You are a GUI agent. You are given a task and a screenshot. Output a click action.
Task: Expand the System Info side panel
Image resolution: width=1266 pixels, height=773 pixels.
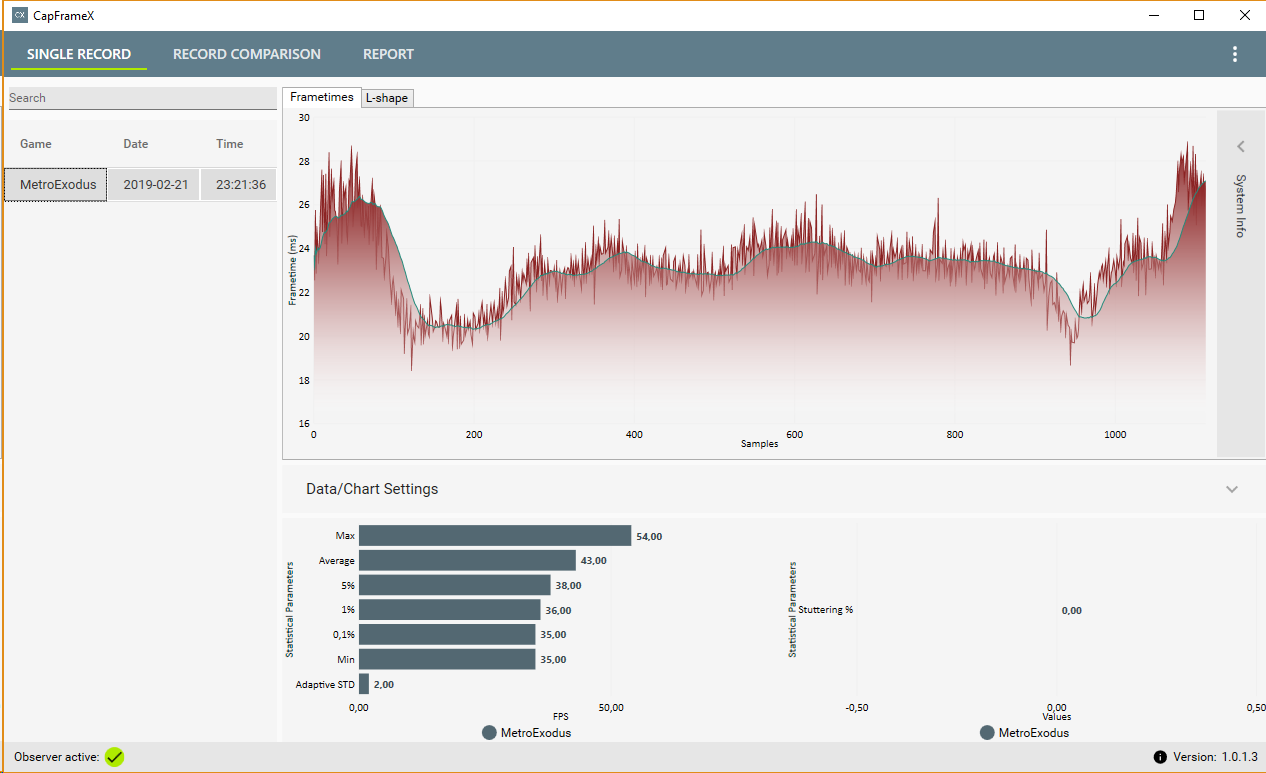click(x=1241, y=147)
